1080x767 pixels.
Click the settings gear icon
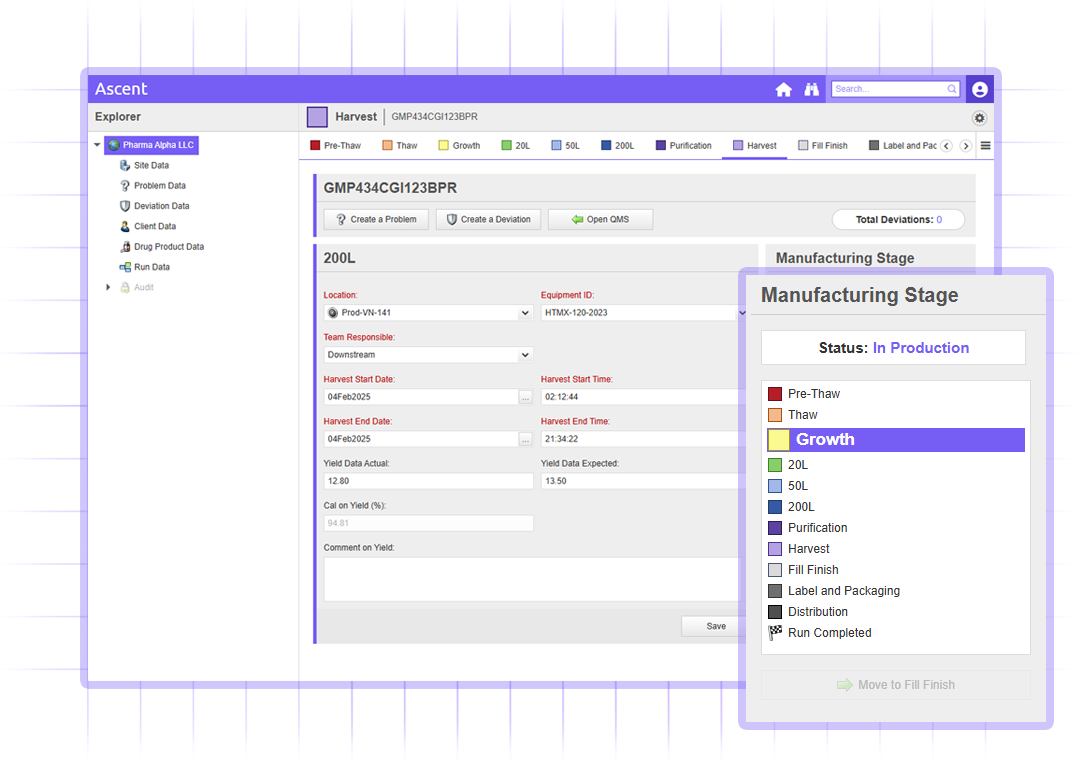(x=979, y=118)
